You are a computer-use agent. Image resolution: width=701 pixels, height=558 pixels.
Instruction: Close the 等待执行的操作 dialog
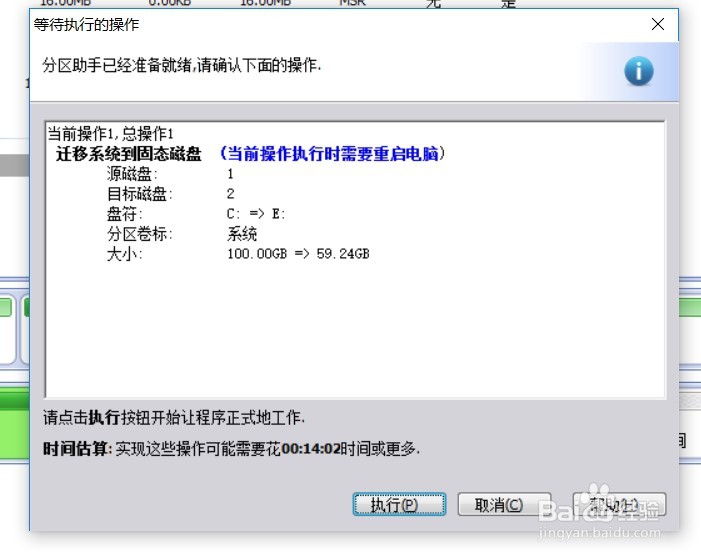[658, 24]
